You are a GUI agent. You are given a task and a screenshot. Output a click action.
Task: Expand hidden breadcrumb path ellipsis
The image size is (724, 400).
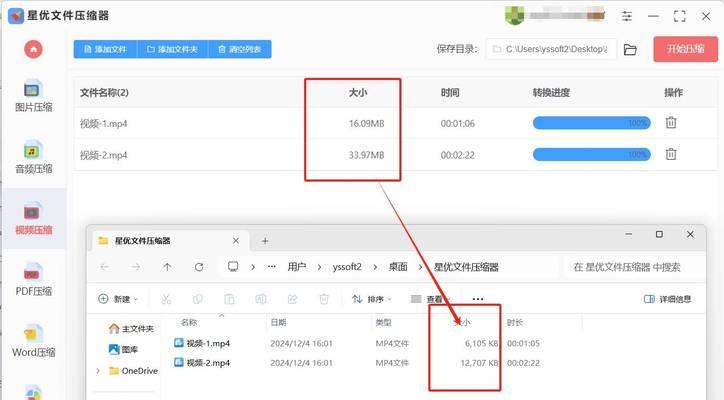(272, 267)
